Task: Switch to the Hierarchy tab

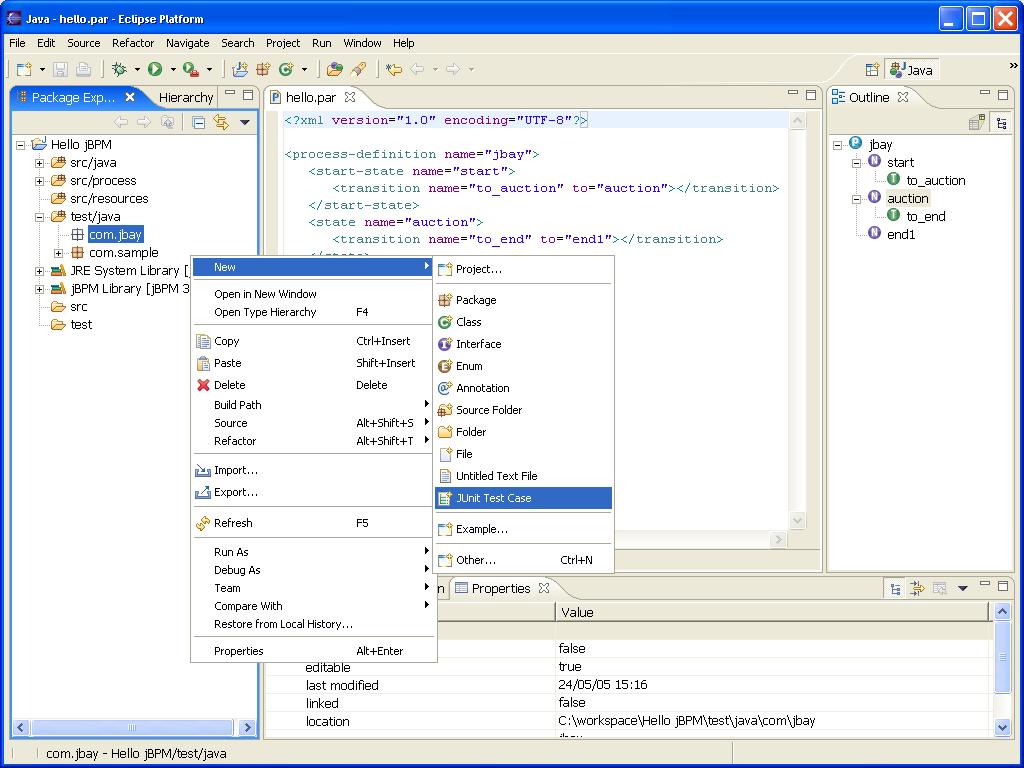Action: pyautogui.click(x=185, y=97)
